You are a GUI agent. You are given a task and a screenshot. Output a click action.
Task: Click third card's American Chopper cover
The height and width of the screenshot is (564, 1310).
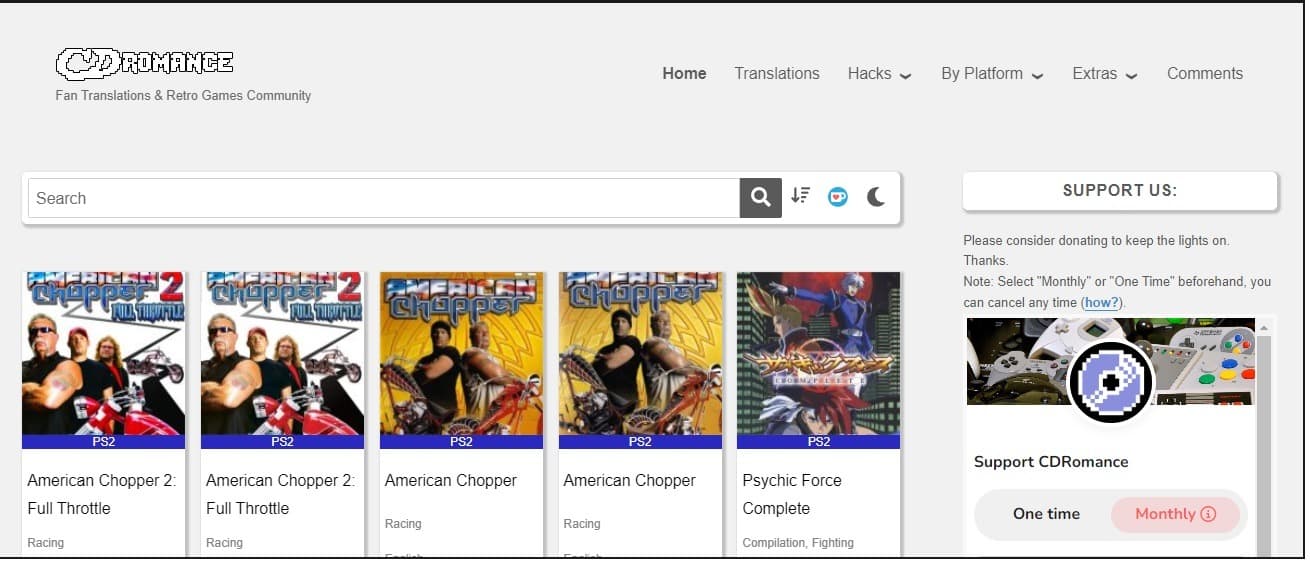coord(461,353)
